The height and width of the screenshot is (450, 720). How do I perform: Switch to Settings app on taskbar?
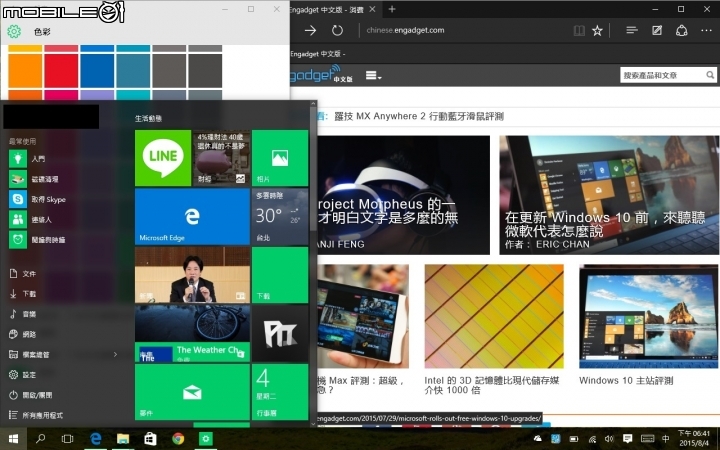click(x=206, y=439)
